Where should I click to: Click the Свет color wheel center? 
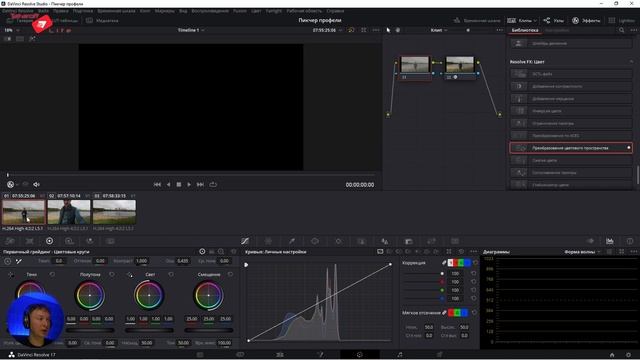click(x=149, y=295)
